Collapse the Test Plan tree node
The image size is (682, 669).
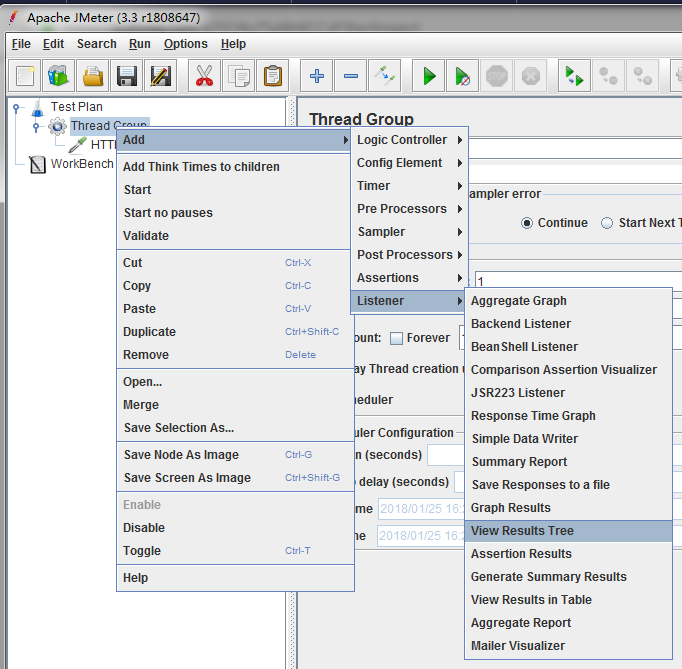click(x=16, y=107)
